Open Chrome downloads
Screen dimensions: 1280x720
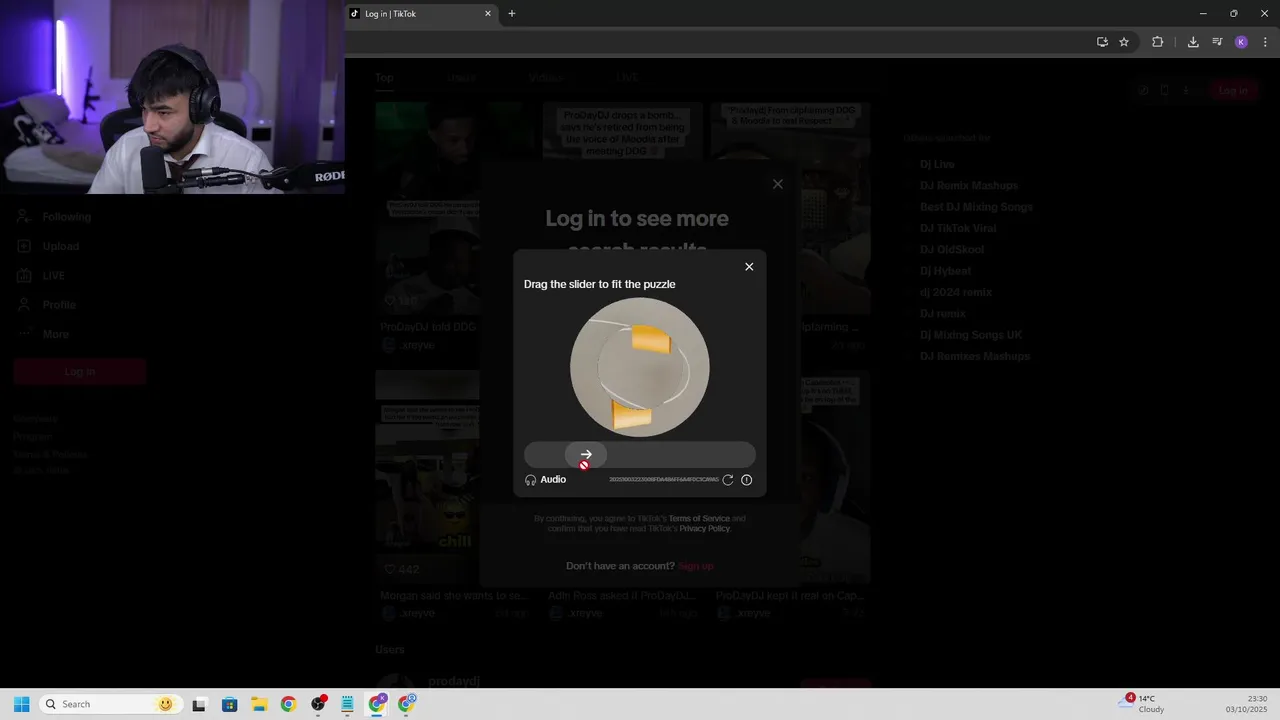click(x=1193, y=42)
